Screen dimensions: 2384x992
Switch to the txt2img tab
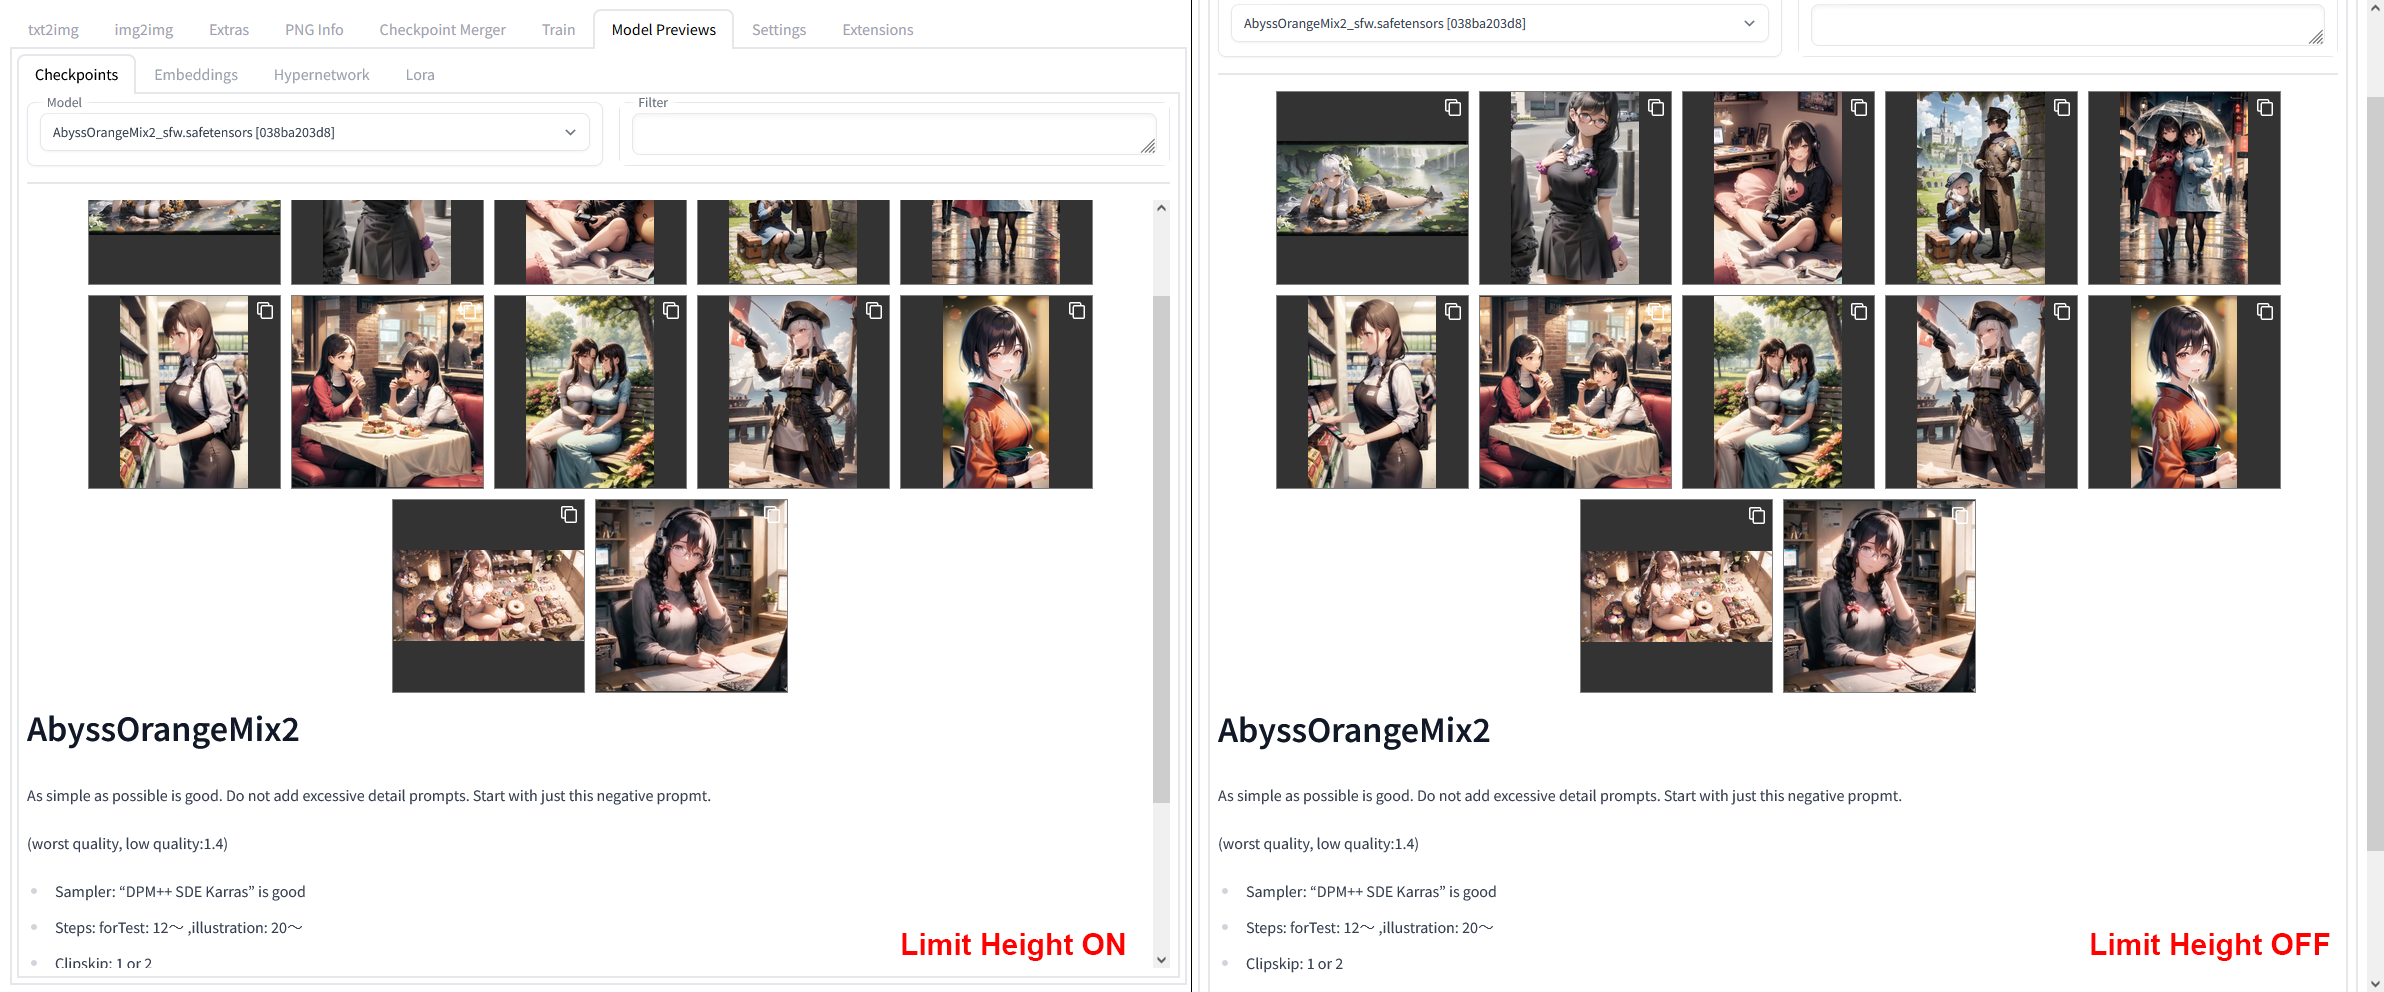pyautogui.click(x=53, y=30)
